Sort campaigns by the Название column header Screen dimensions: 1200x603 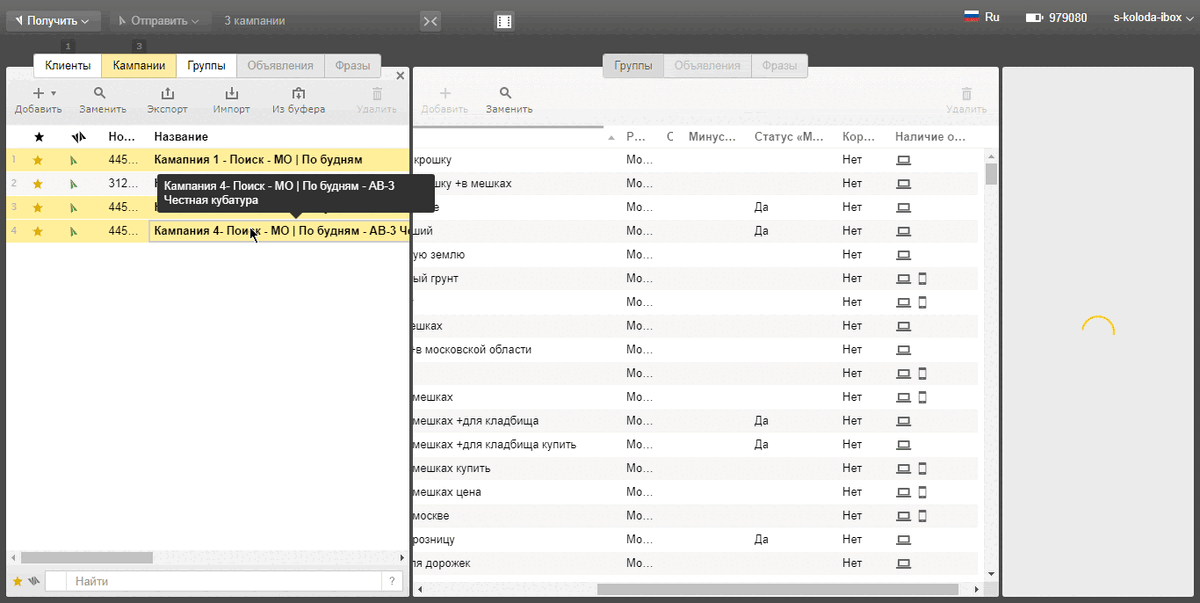pos(181,136)
